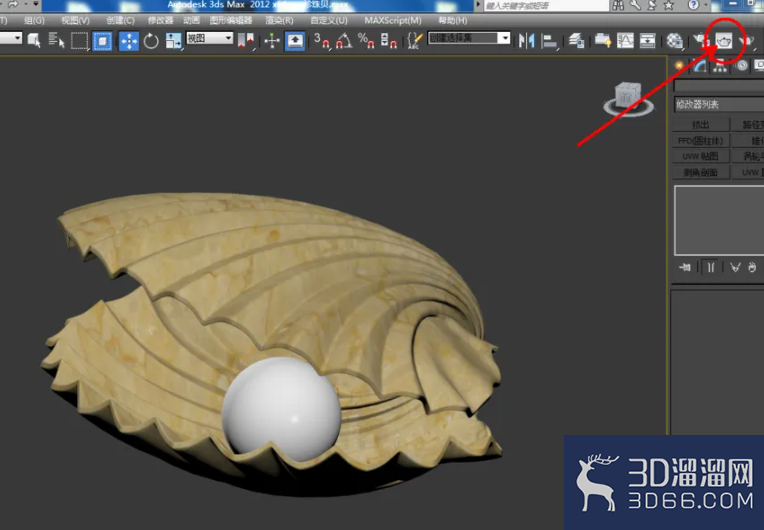The width and height of the screenshot is (764, 530).
Task: Toggle the Percent Snap button
Action: (x=366, y=41)
